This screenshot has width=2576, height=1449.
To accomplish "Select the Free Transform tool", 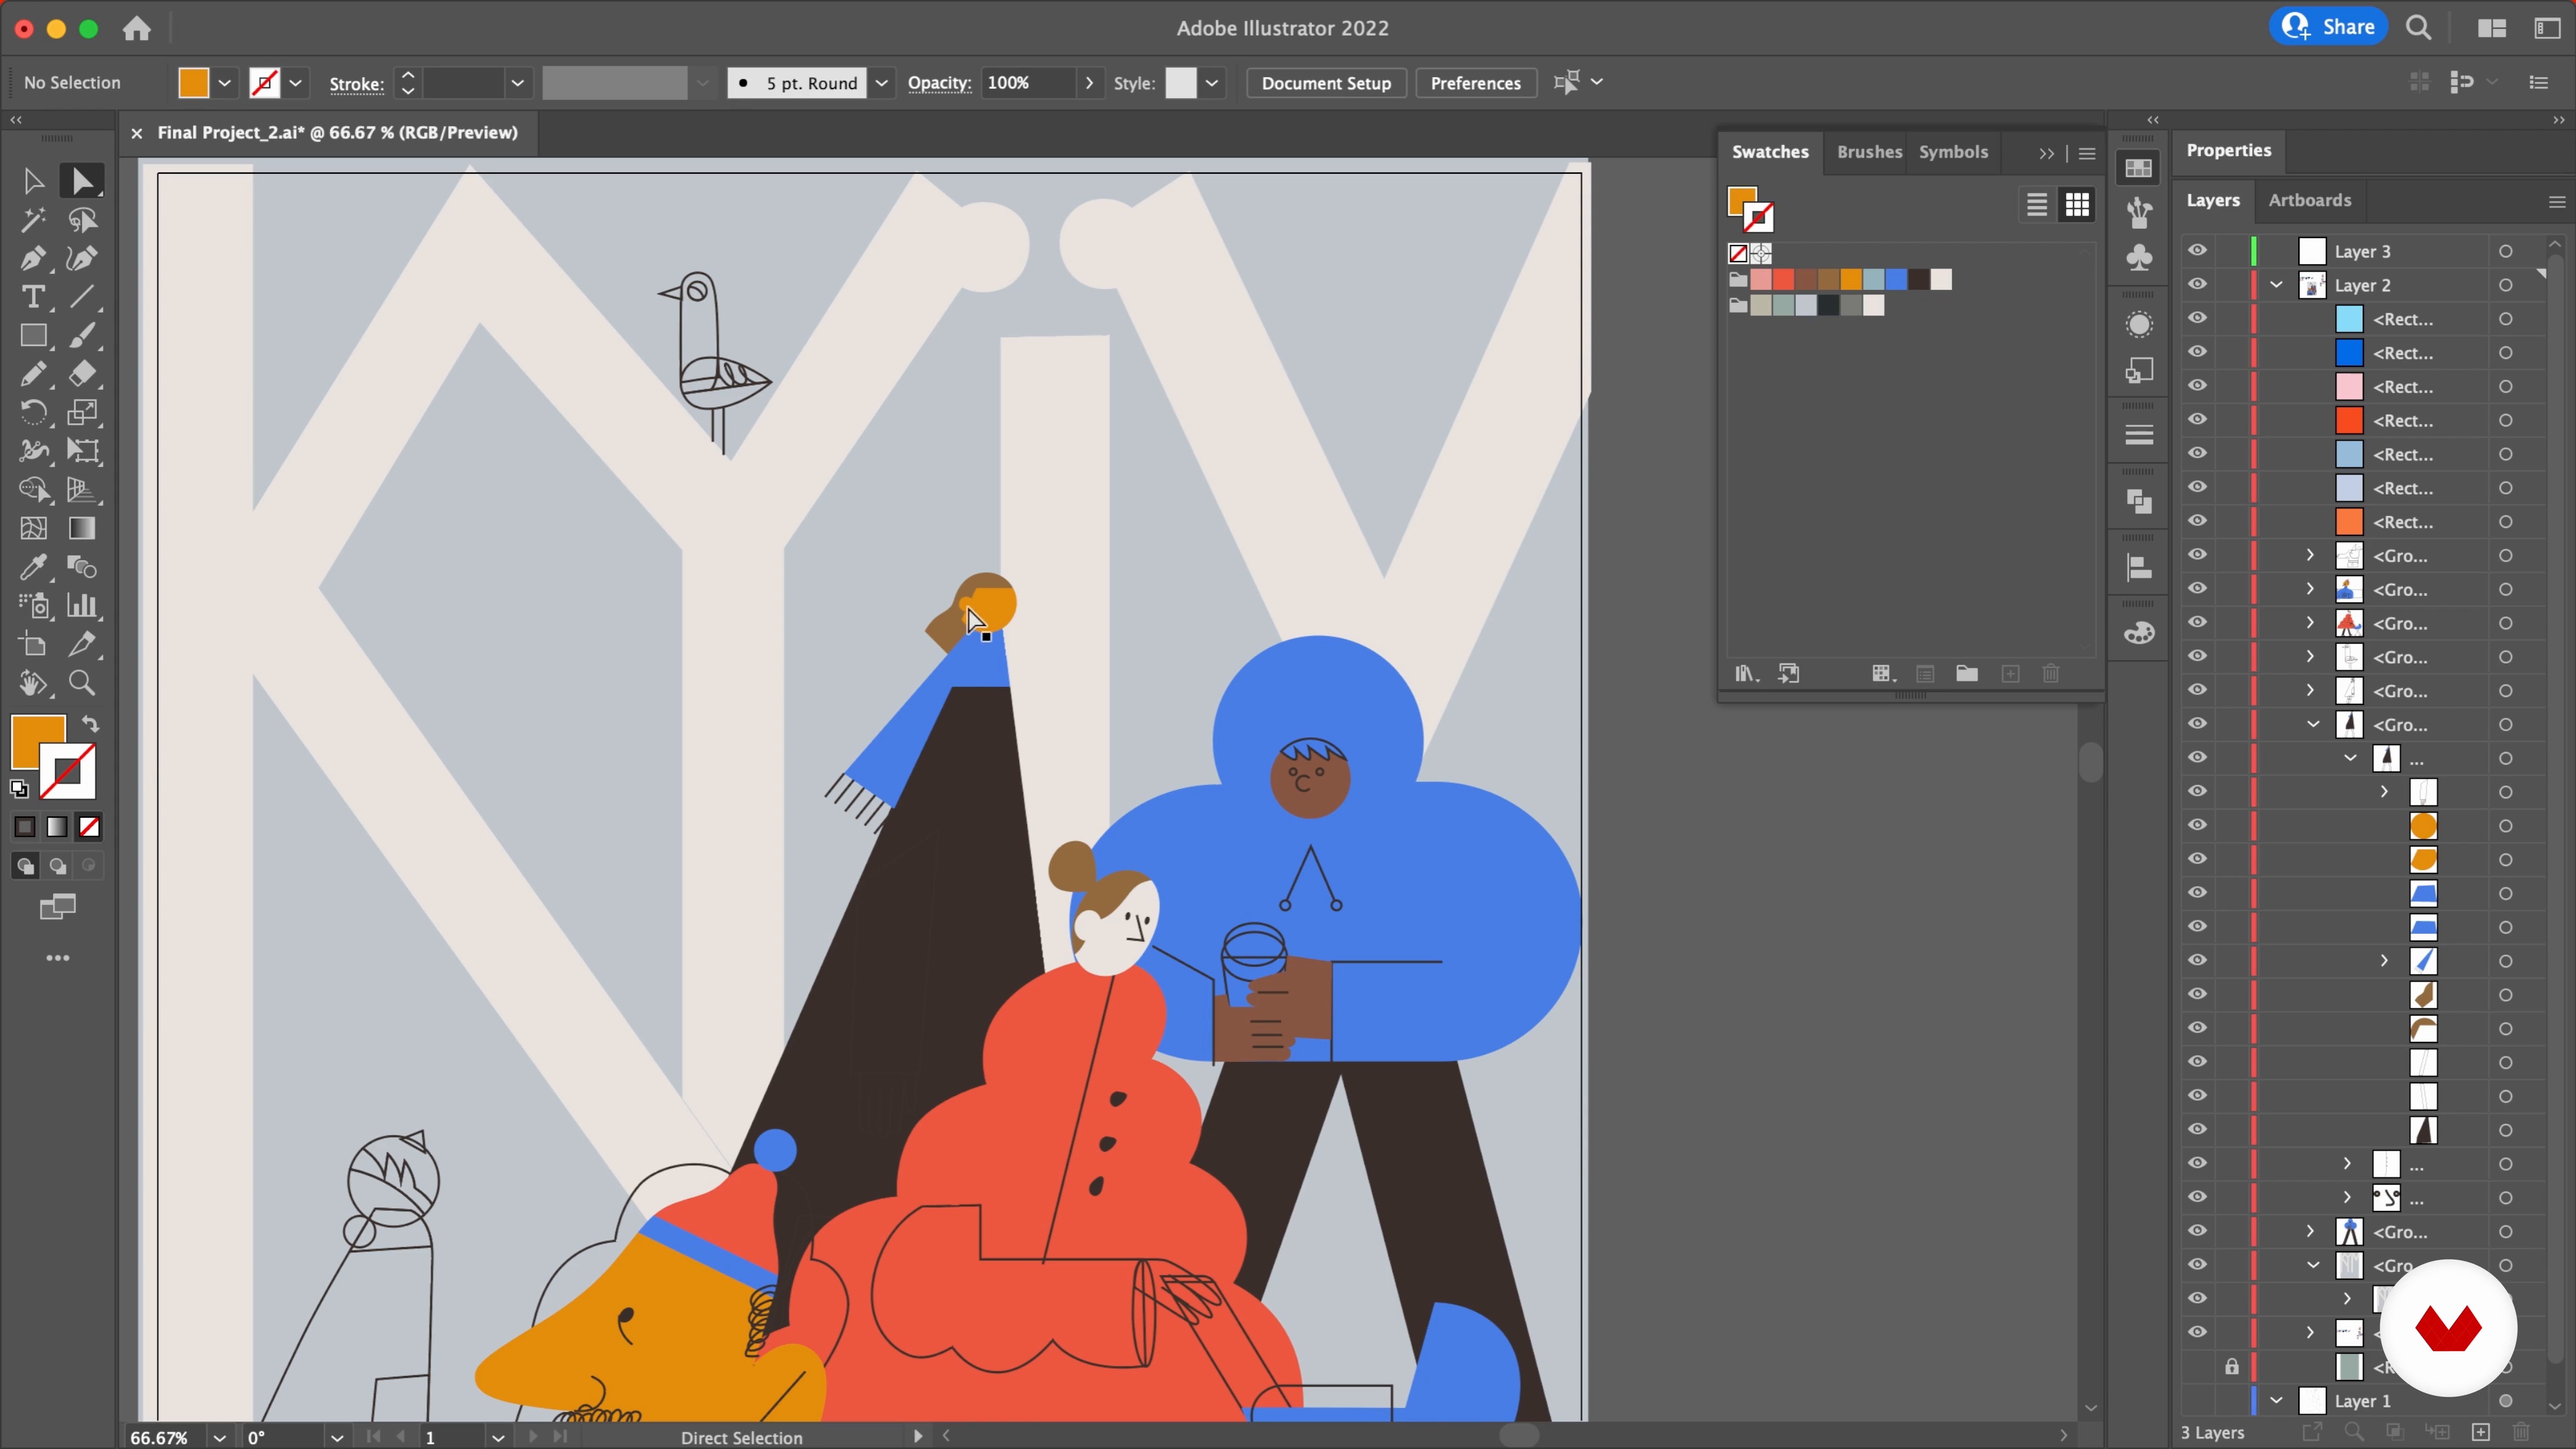I will (82, 451).
